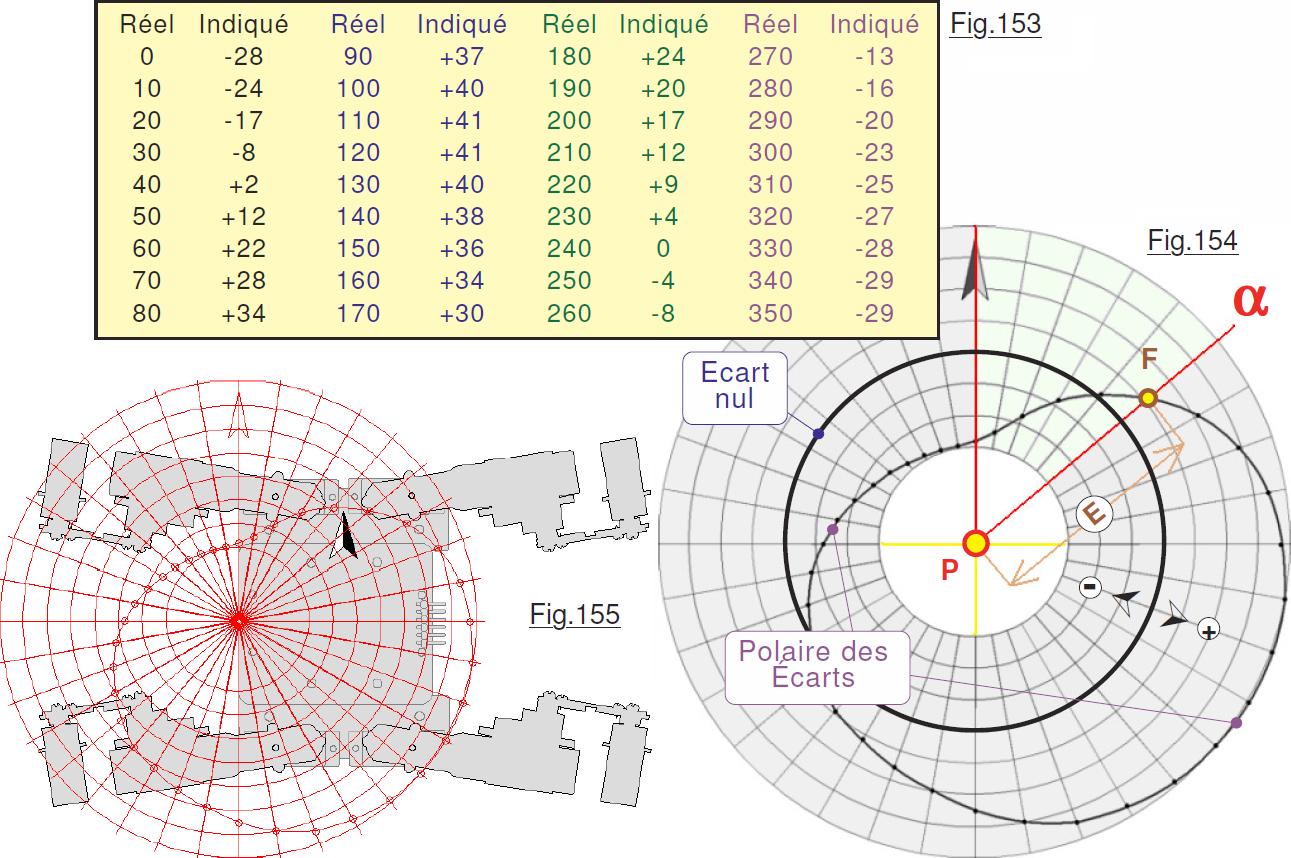Image resolution: width=1291 pixels, height=858 pixels.
Task: Click the black 'Réel' column header
Action: 147,24
